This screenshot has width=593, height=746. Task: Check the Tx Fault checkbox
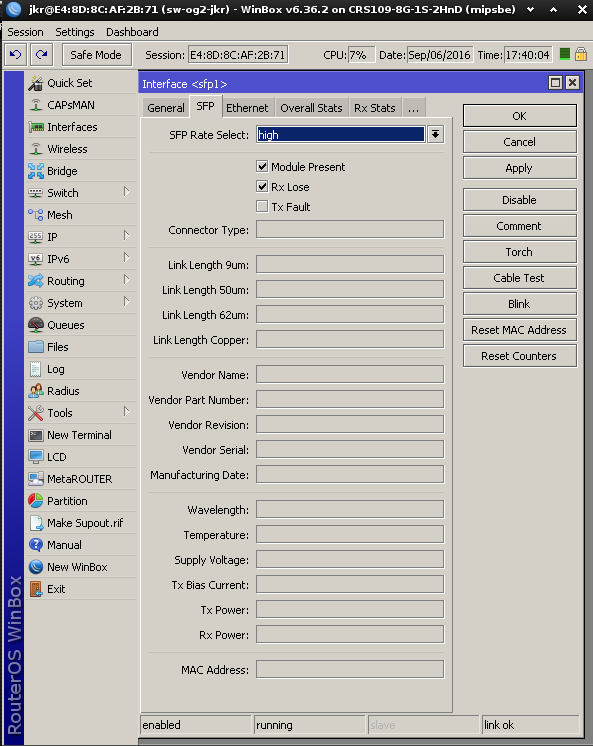262,206
